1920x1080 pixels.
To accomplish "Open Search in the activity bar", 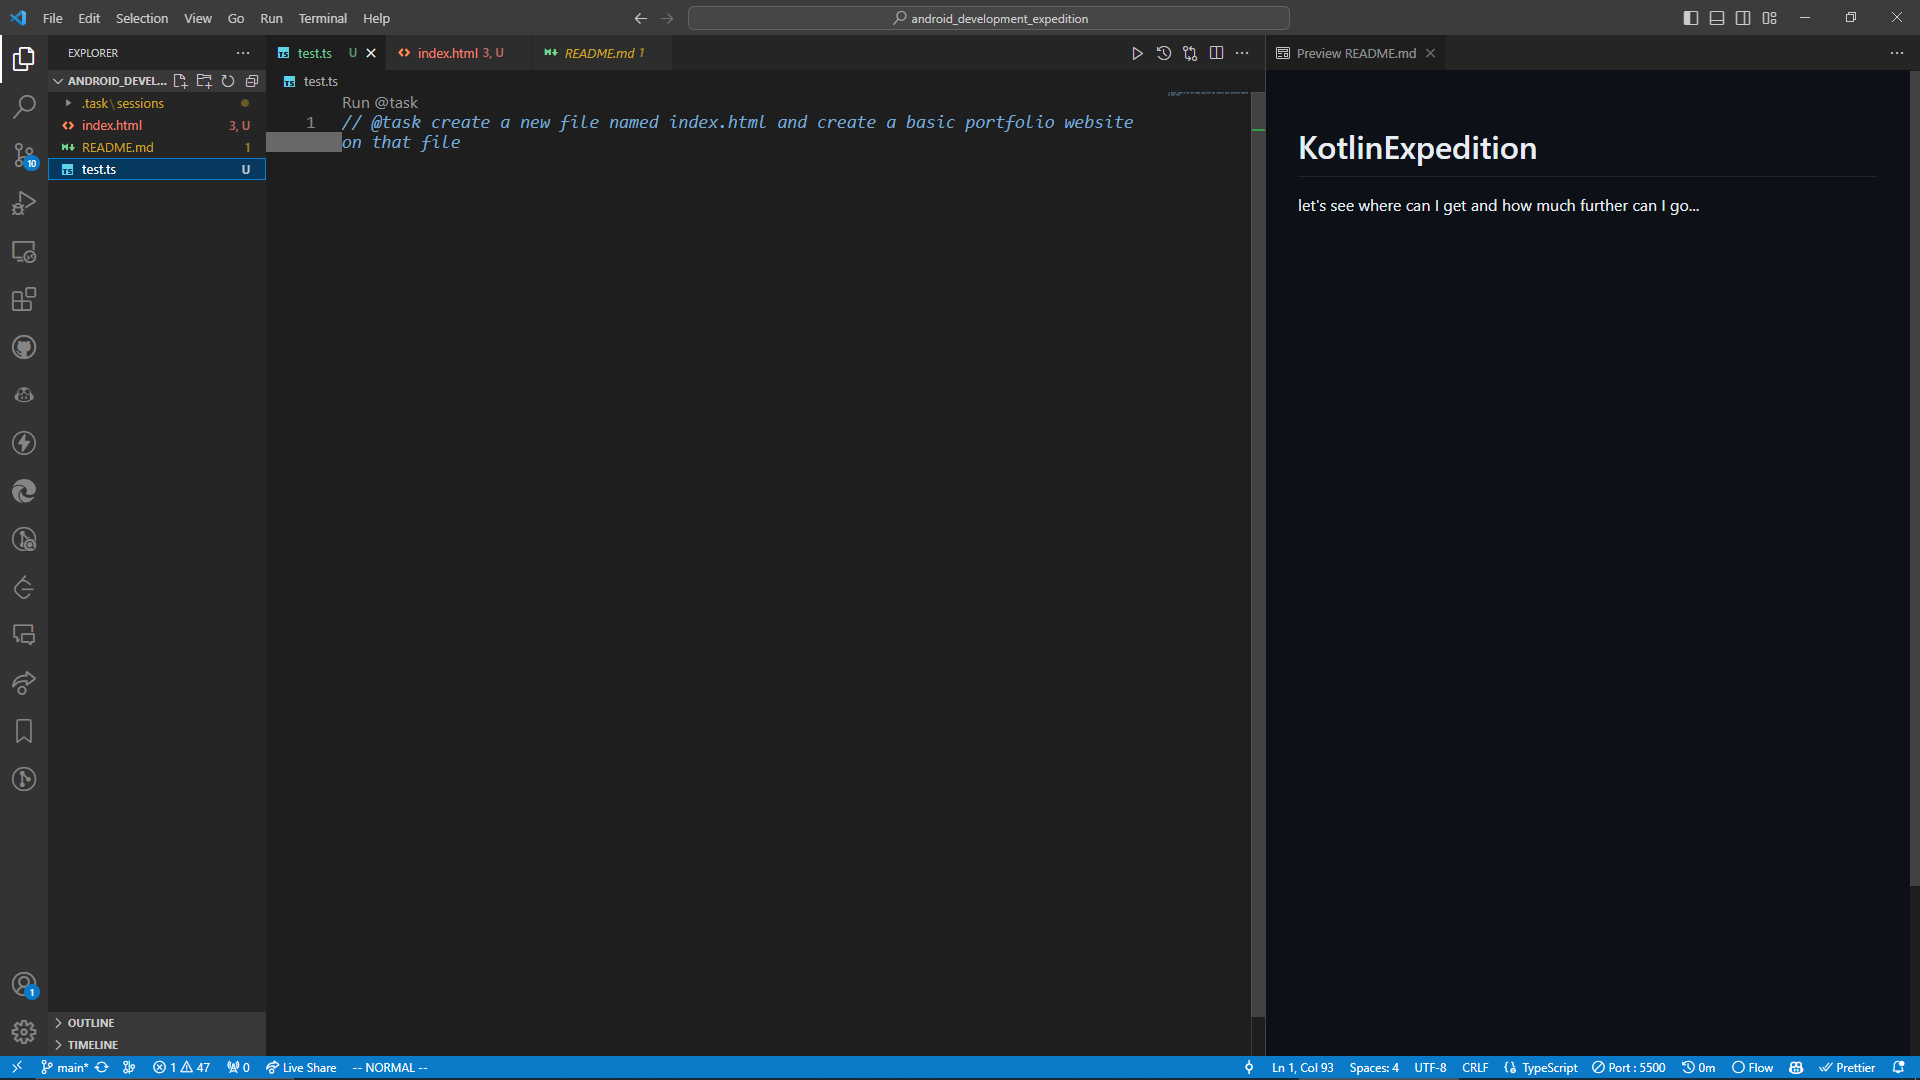I will coord(24,106).
